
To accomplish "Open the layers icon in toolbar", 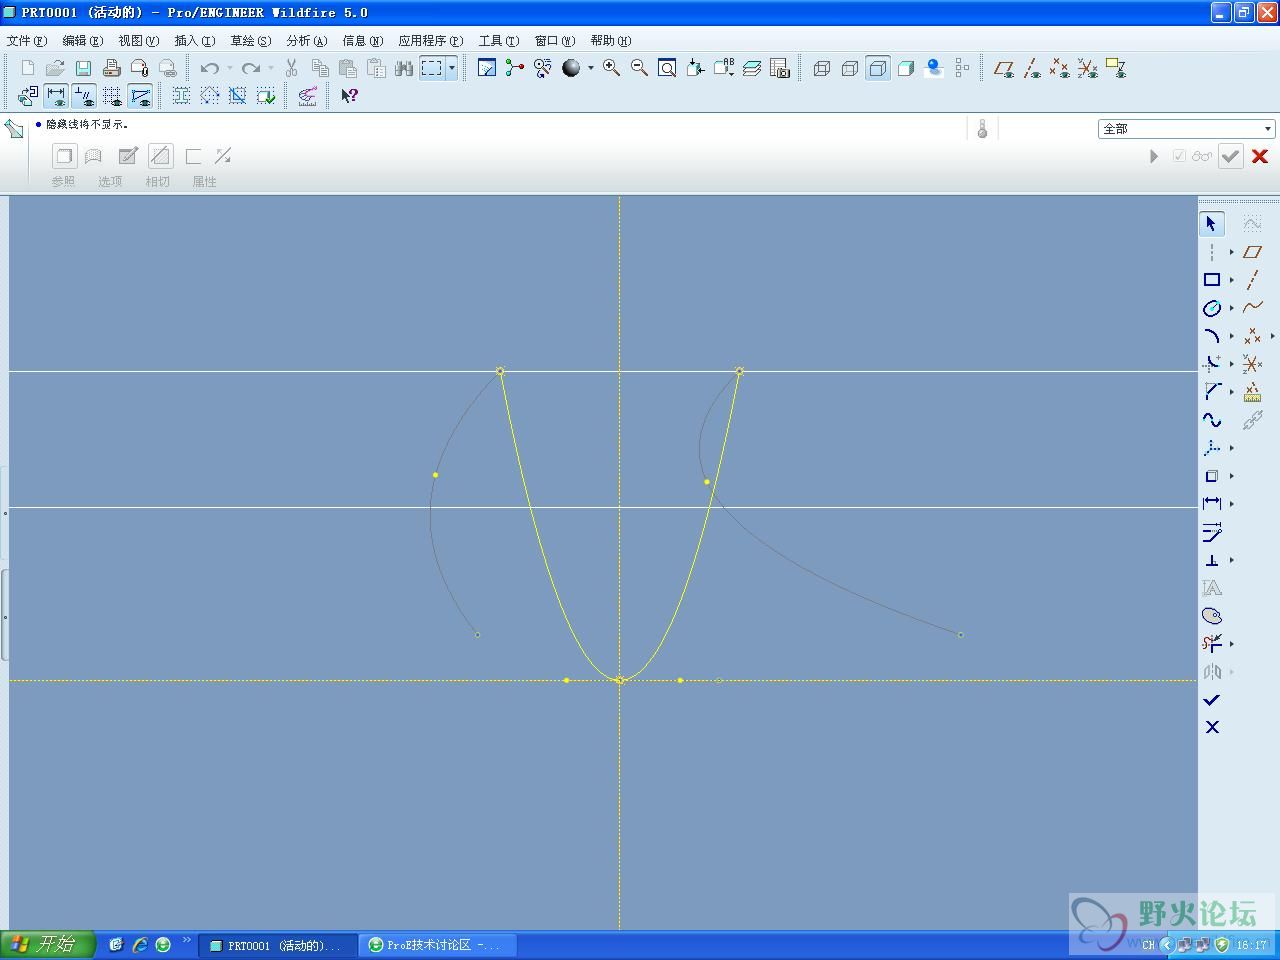I will point(752,68).
